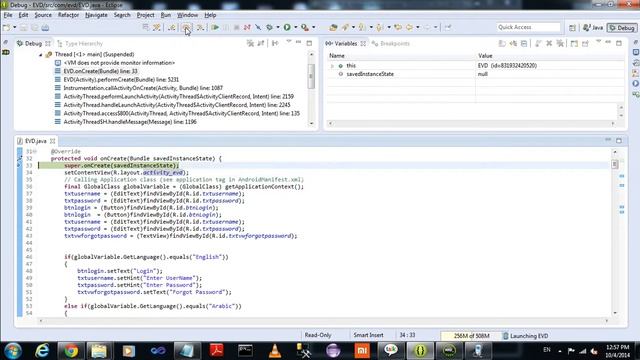The image size is (640, 360).
Task: Close the EVD.java editor tab
Action: tap(53, 141)
